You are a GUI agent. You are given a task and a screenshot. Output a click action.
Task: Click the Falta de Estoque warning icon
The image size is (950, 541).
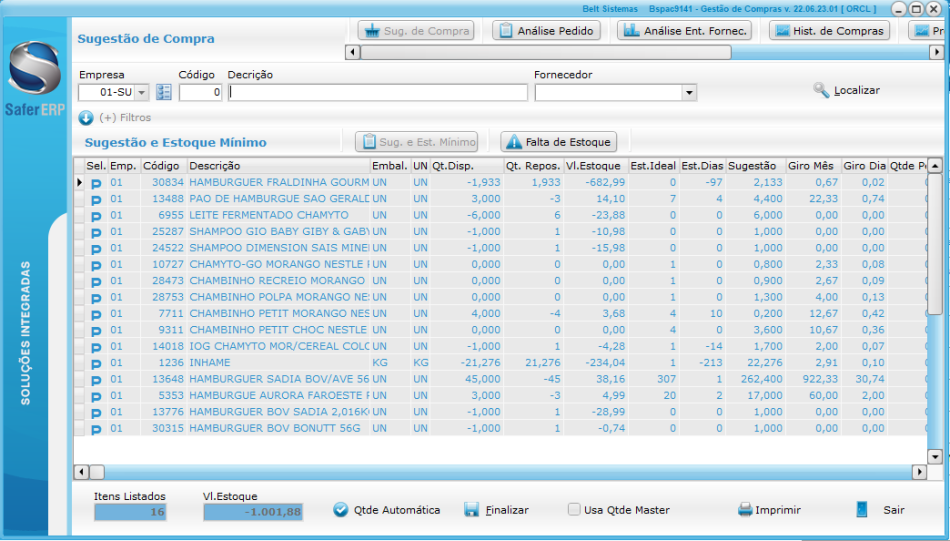(513, 143)
